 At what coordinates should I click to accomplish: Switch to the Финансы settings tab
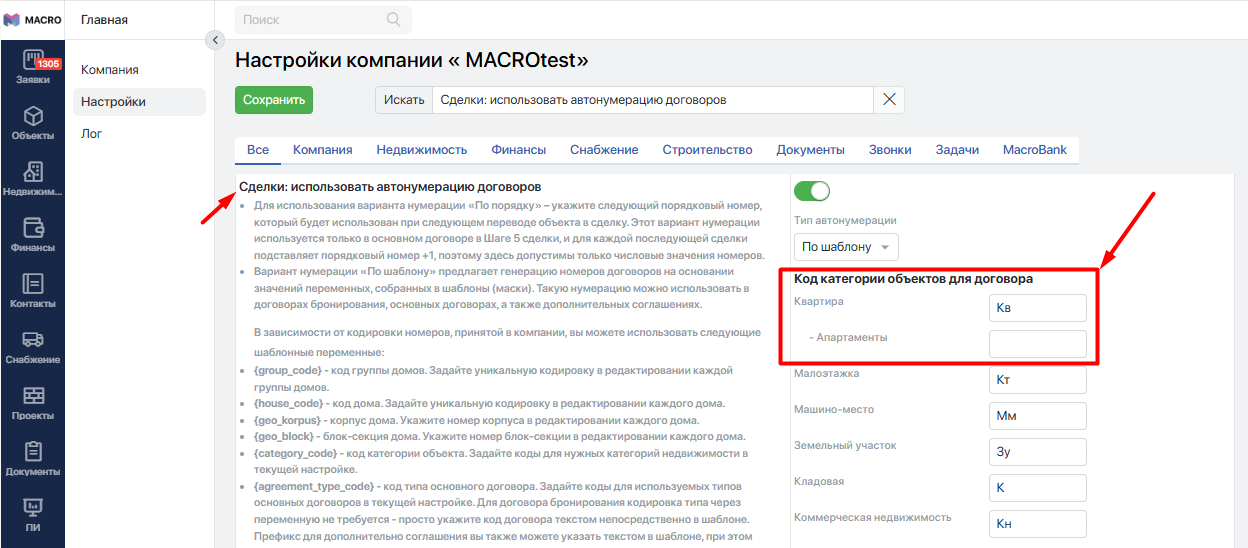pos(518,150)
